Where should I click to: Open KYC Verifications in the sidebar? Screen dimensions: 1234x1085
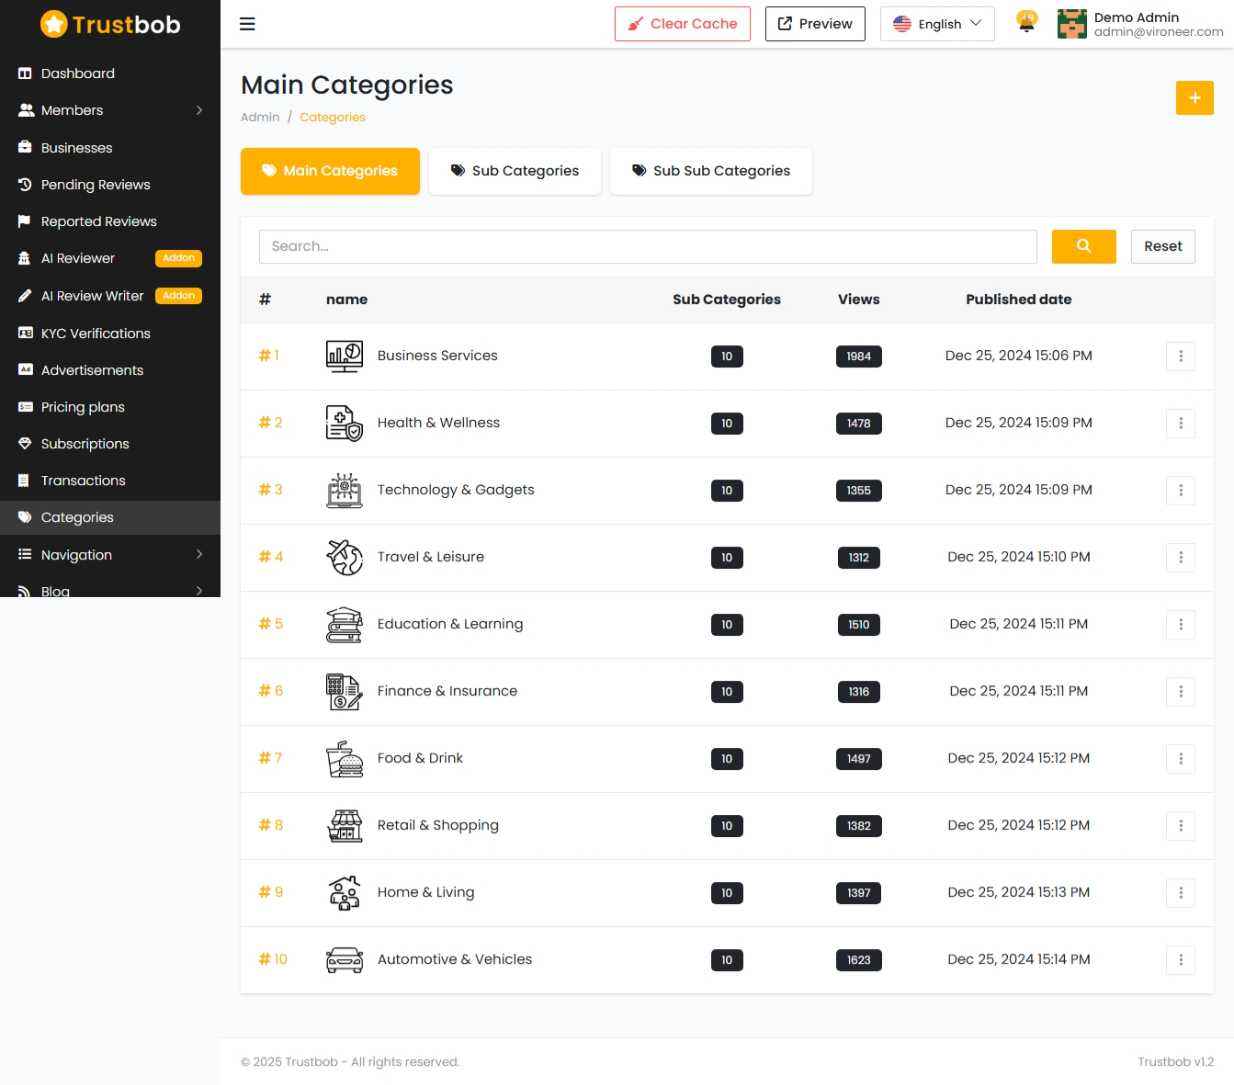[110, 333]
